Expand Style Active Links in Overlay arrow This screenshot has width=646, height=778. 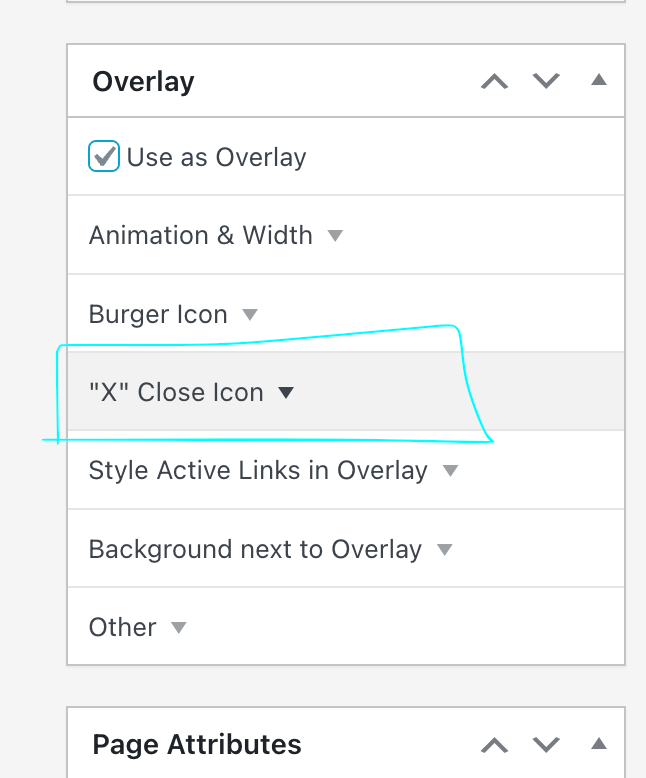click(x=451, y=471)
